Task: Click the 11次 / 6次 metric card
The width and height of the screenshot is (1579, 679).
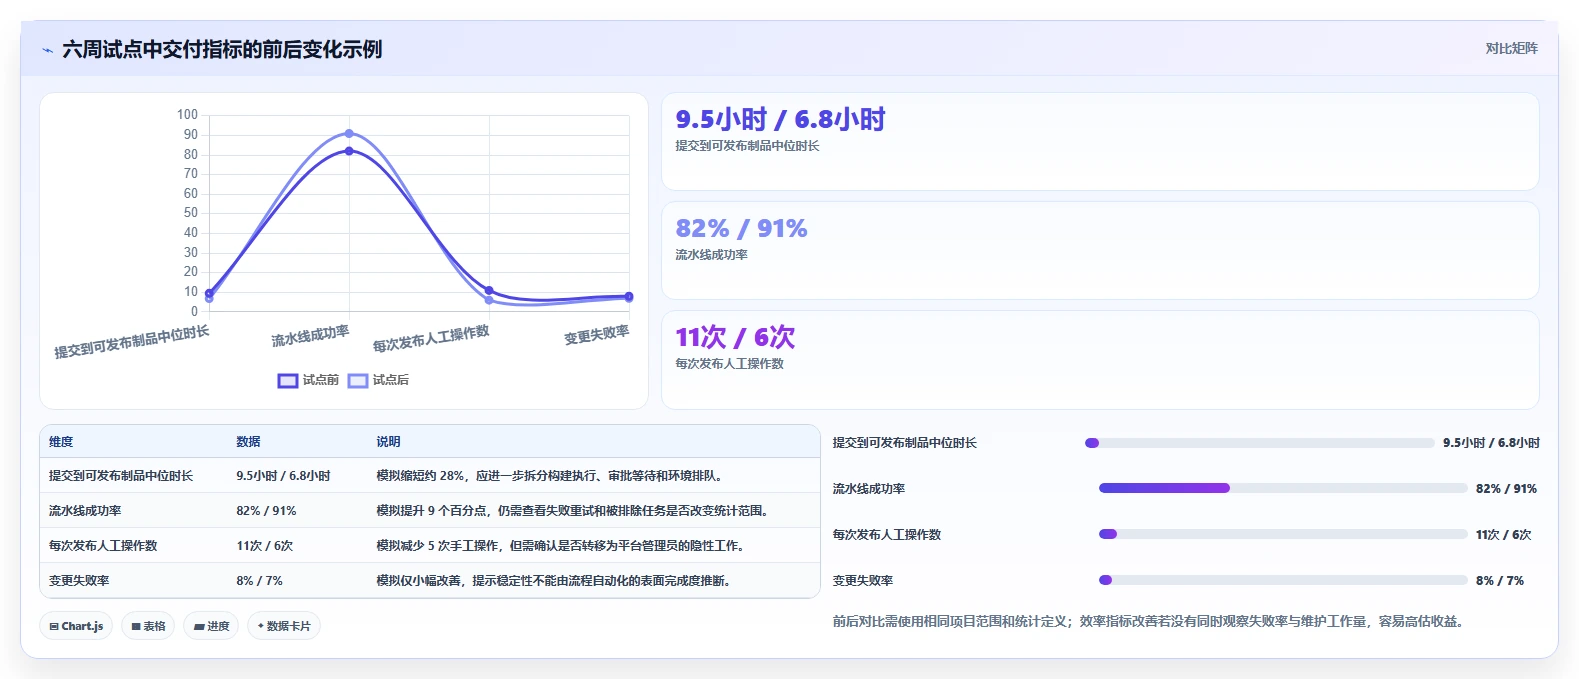Action: coord(1100,360)
